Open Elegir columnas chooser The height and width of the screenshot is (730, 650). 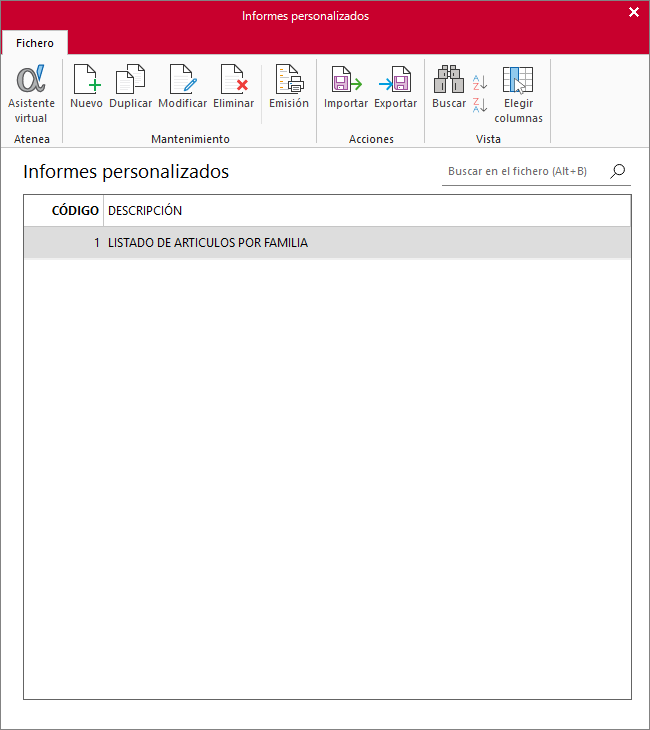518,94
